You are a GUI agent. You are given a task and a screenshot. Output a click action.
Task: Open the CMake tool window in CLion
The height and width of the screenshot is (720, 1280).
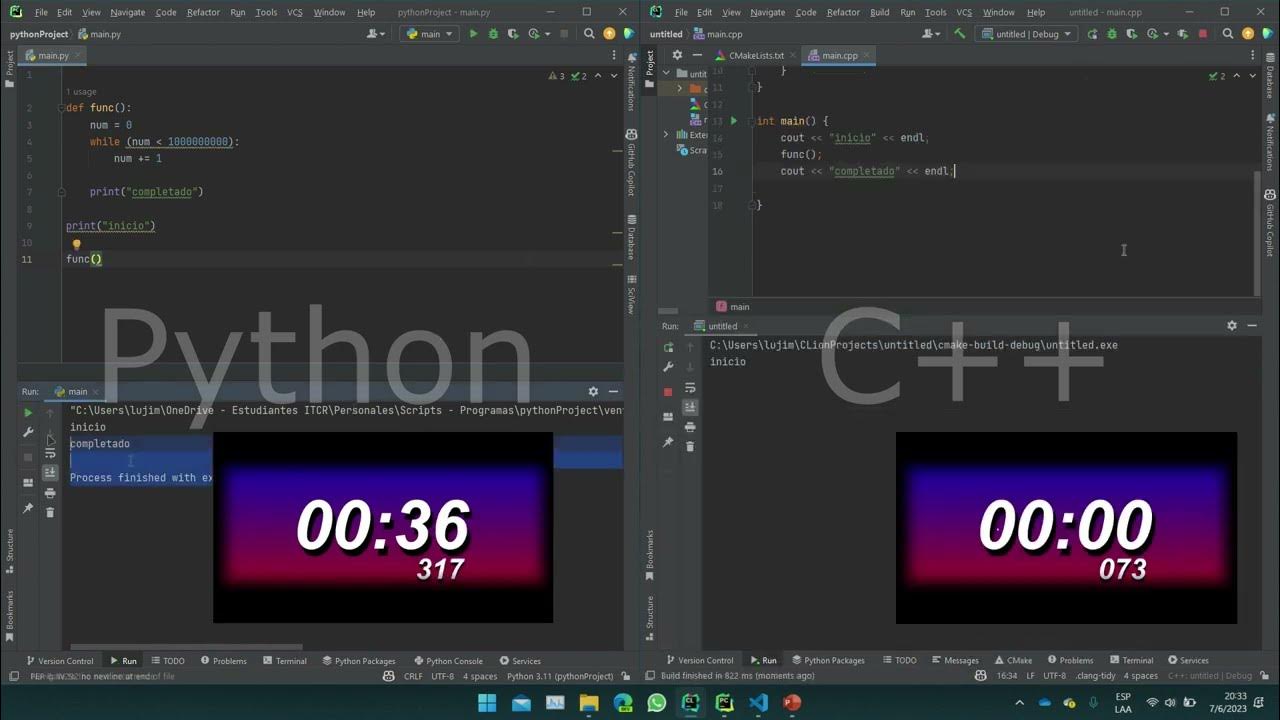point(1013,660)
